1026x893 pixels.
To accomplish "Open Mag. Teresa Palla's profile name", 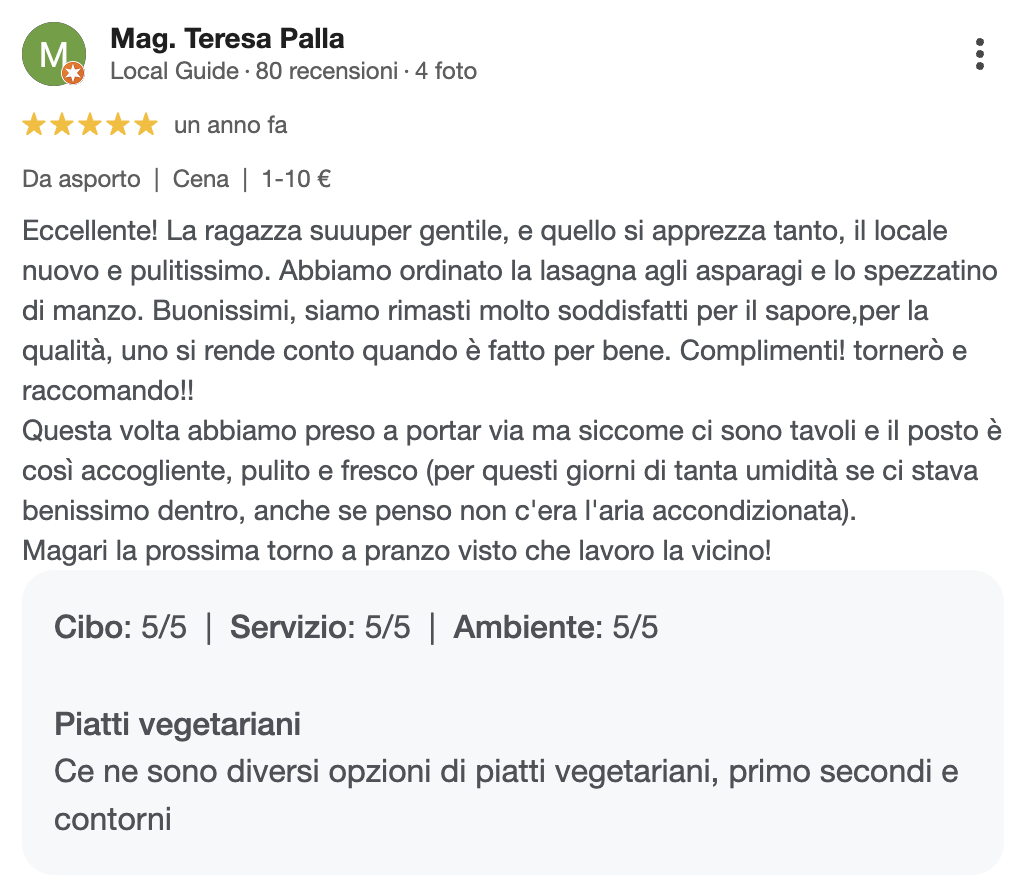I will pos(227,39).
